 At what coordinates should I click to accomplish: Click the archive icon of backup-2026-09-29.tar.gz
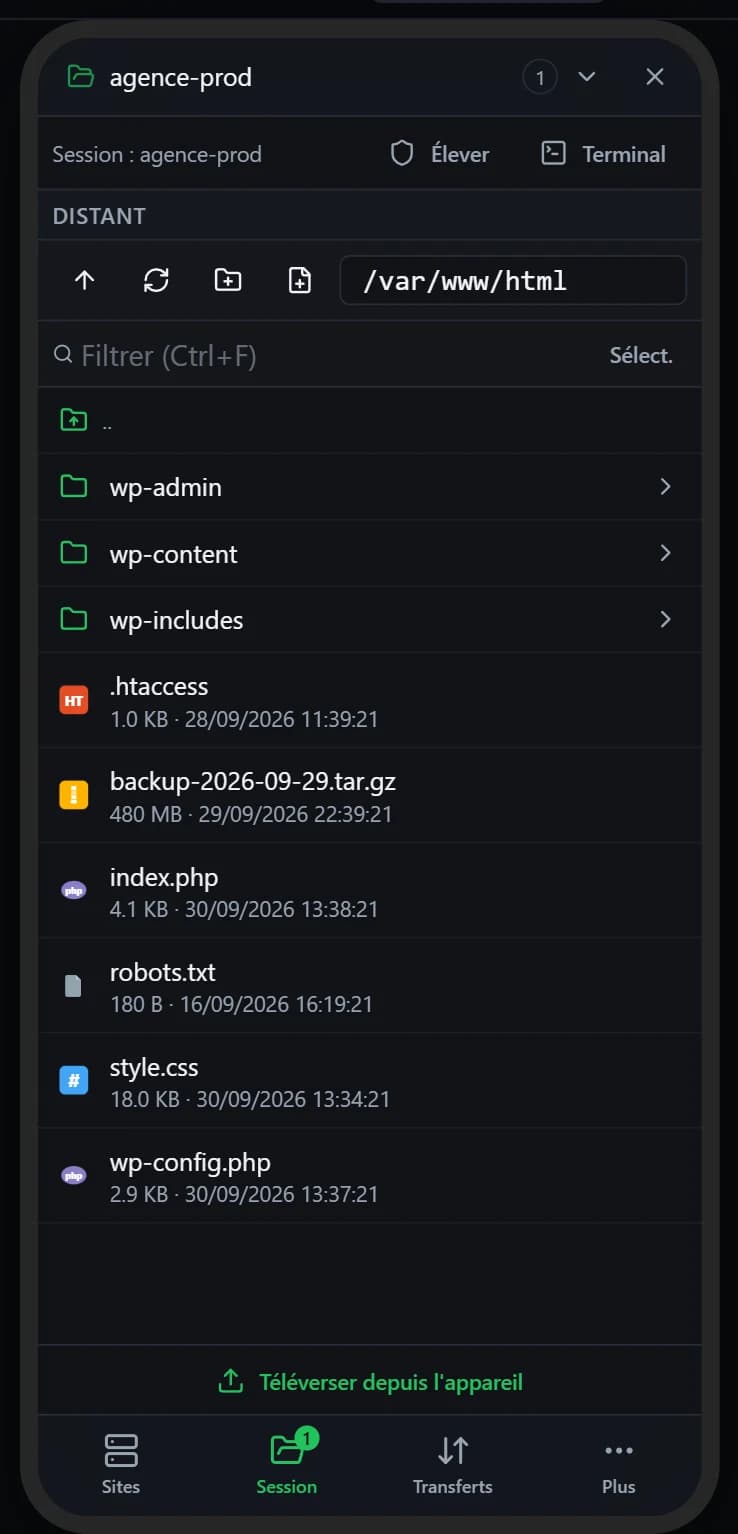(74, 796)
